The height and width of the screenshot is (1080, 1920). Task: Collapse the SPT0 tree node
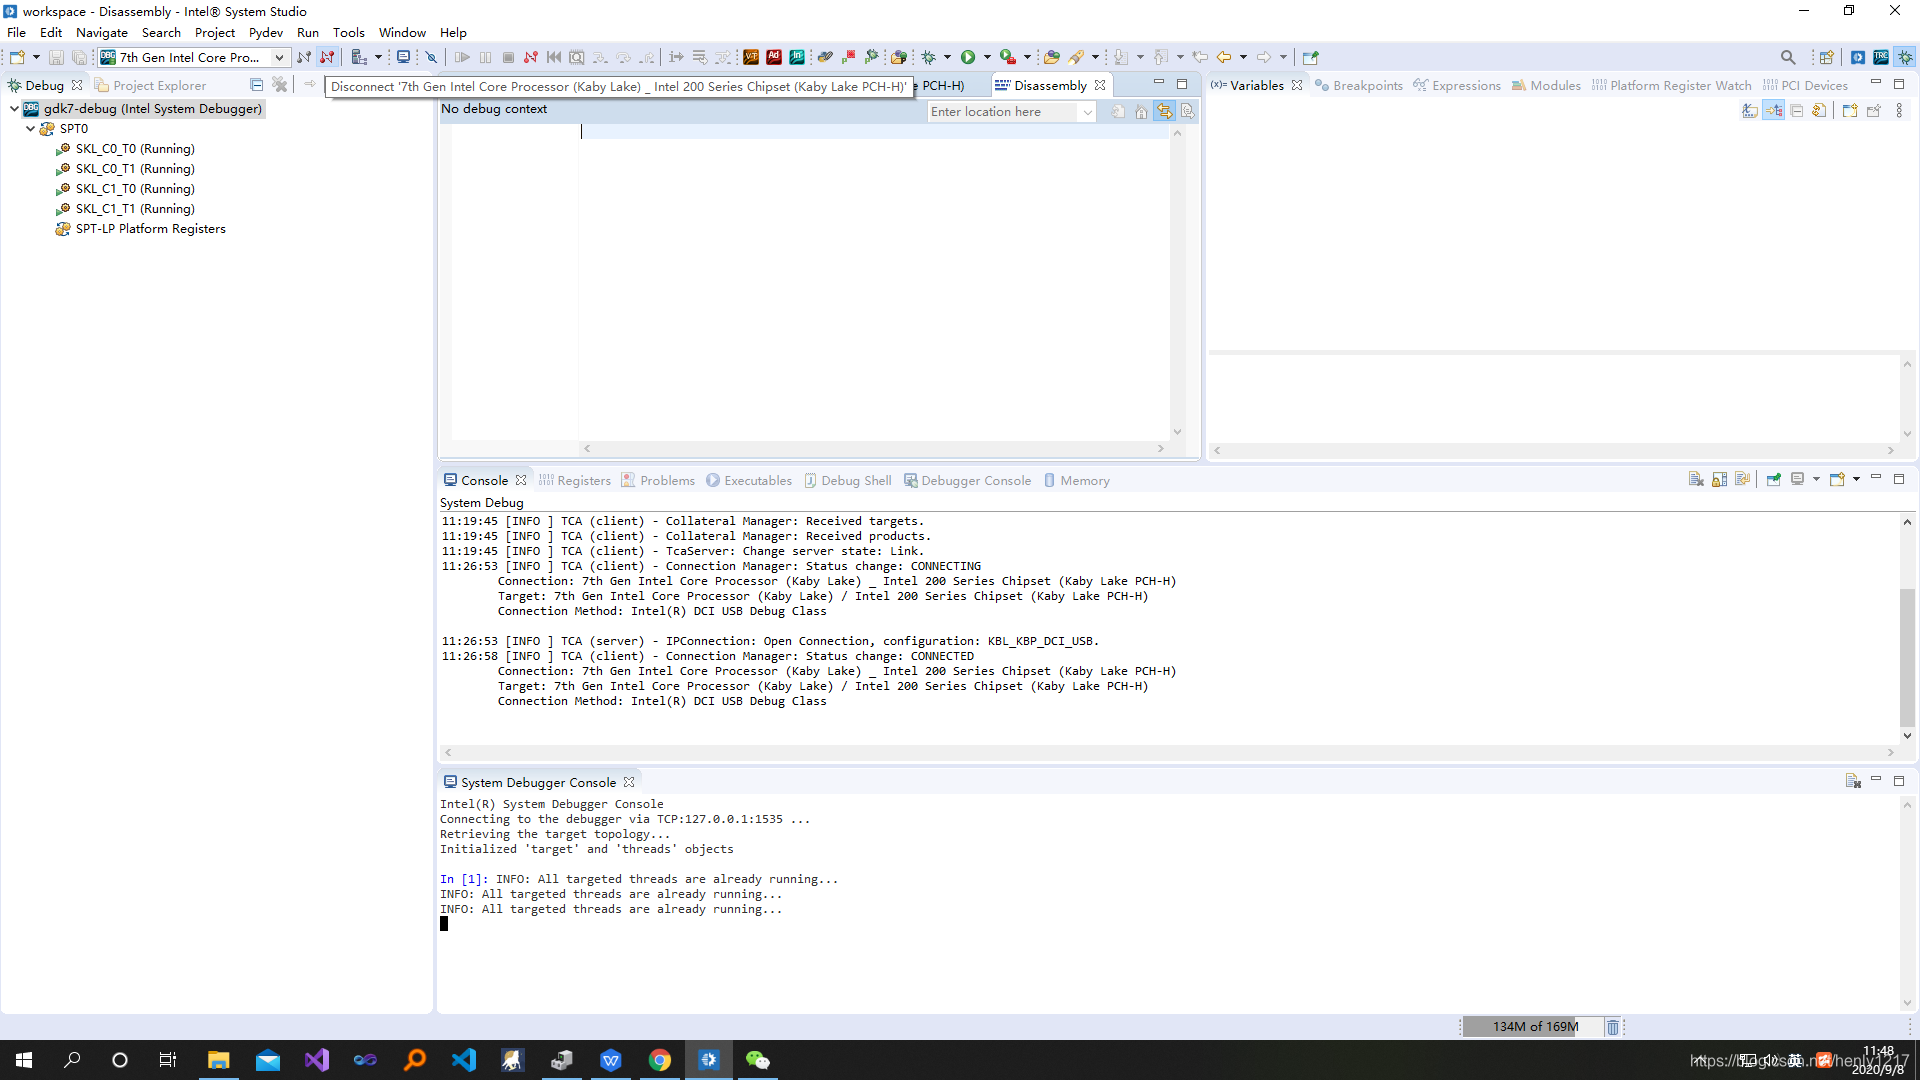point(30,128)
